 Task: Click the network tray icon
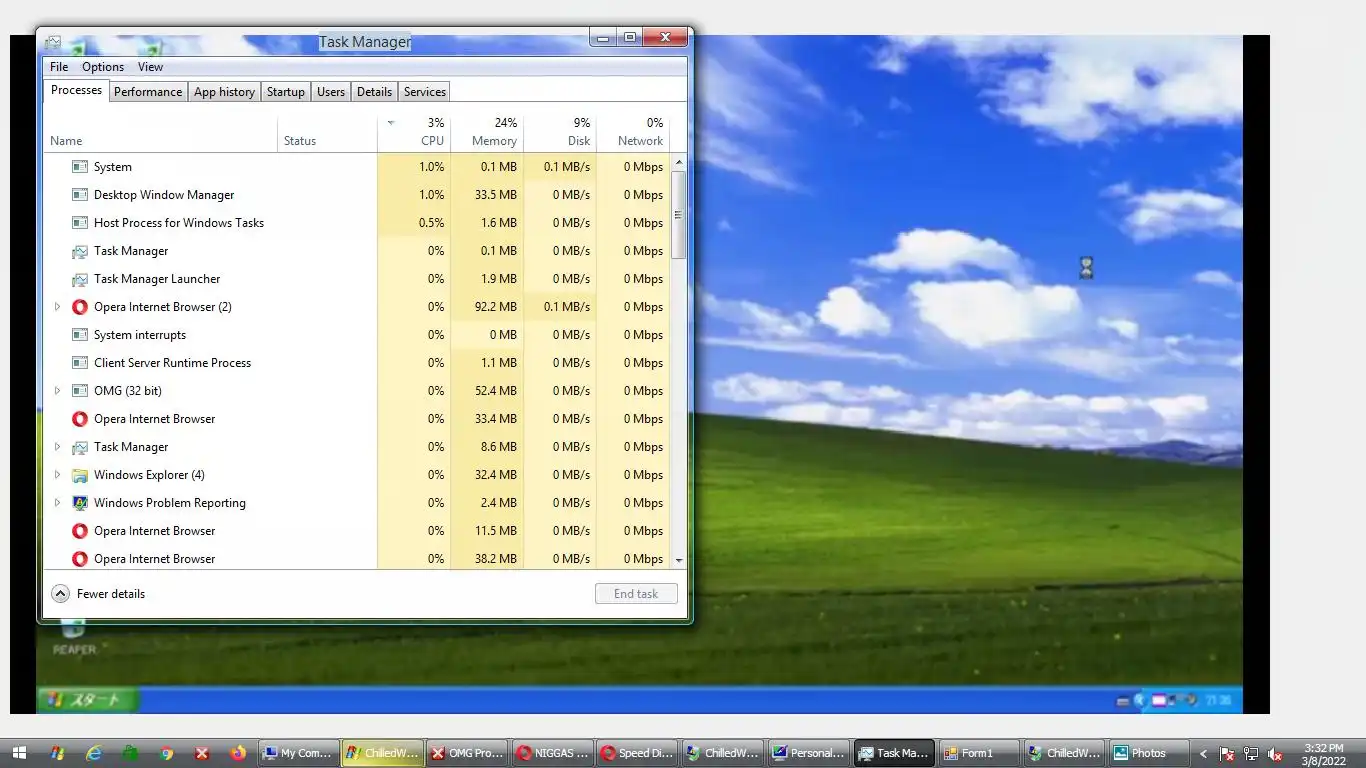(x=1251, y=754)
